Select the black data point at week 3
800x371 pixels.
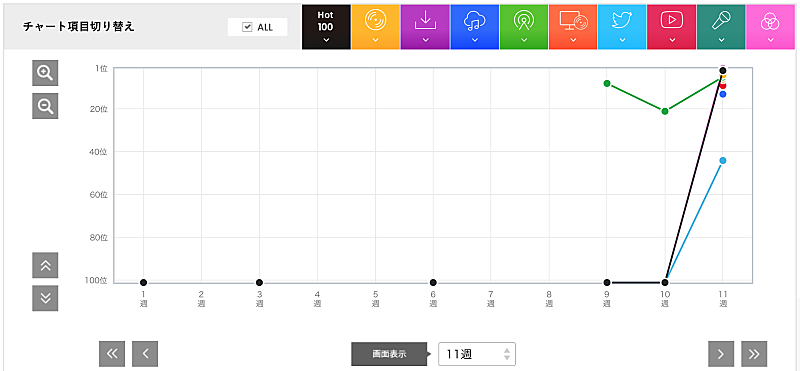pyautogui.click(x=259, y=282)
